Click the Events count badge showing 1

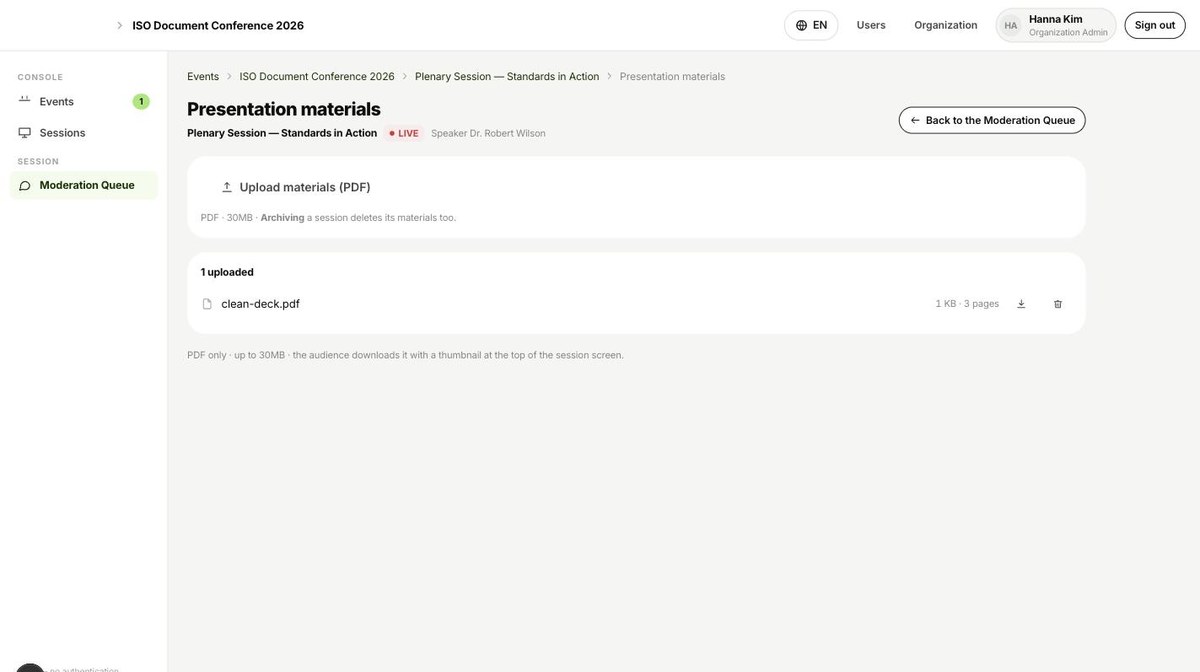point(141,101)
